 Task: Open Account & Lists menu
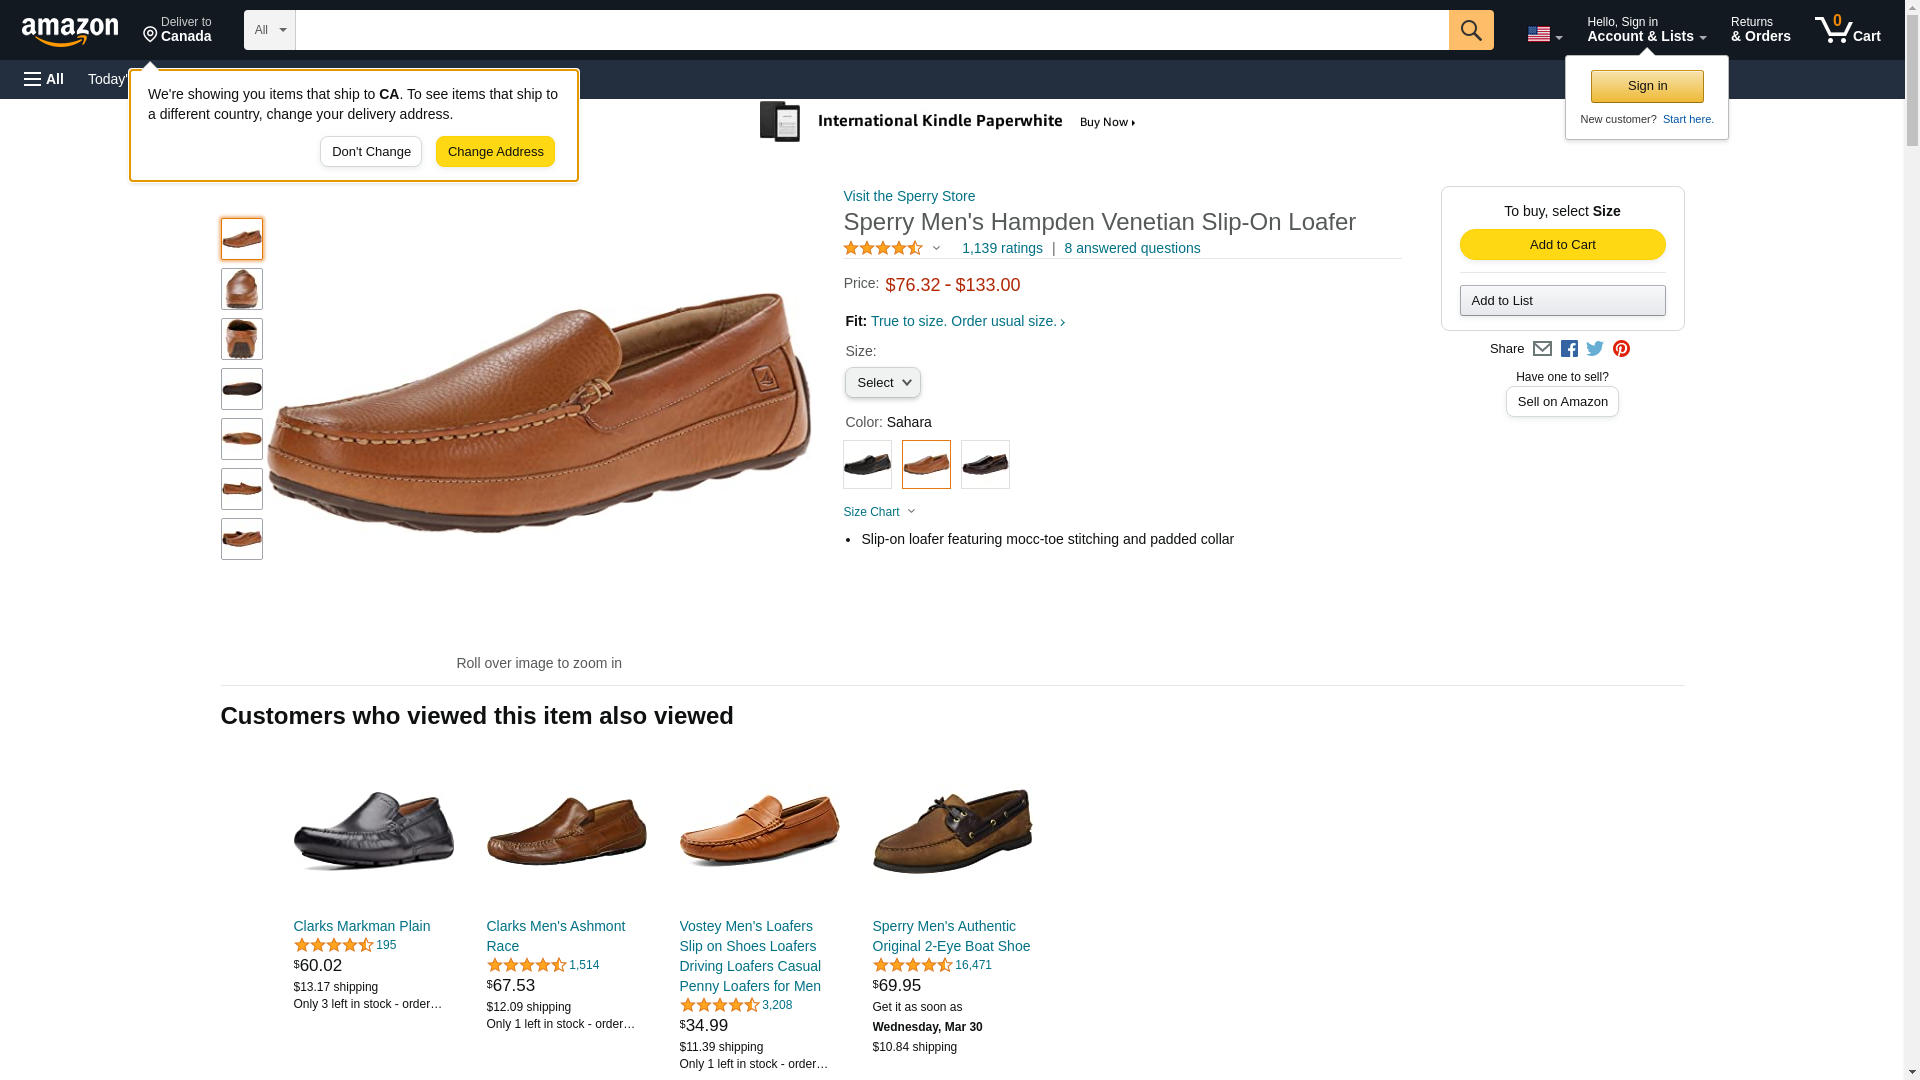[1646, 30]
